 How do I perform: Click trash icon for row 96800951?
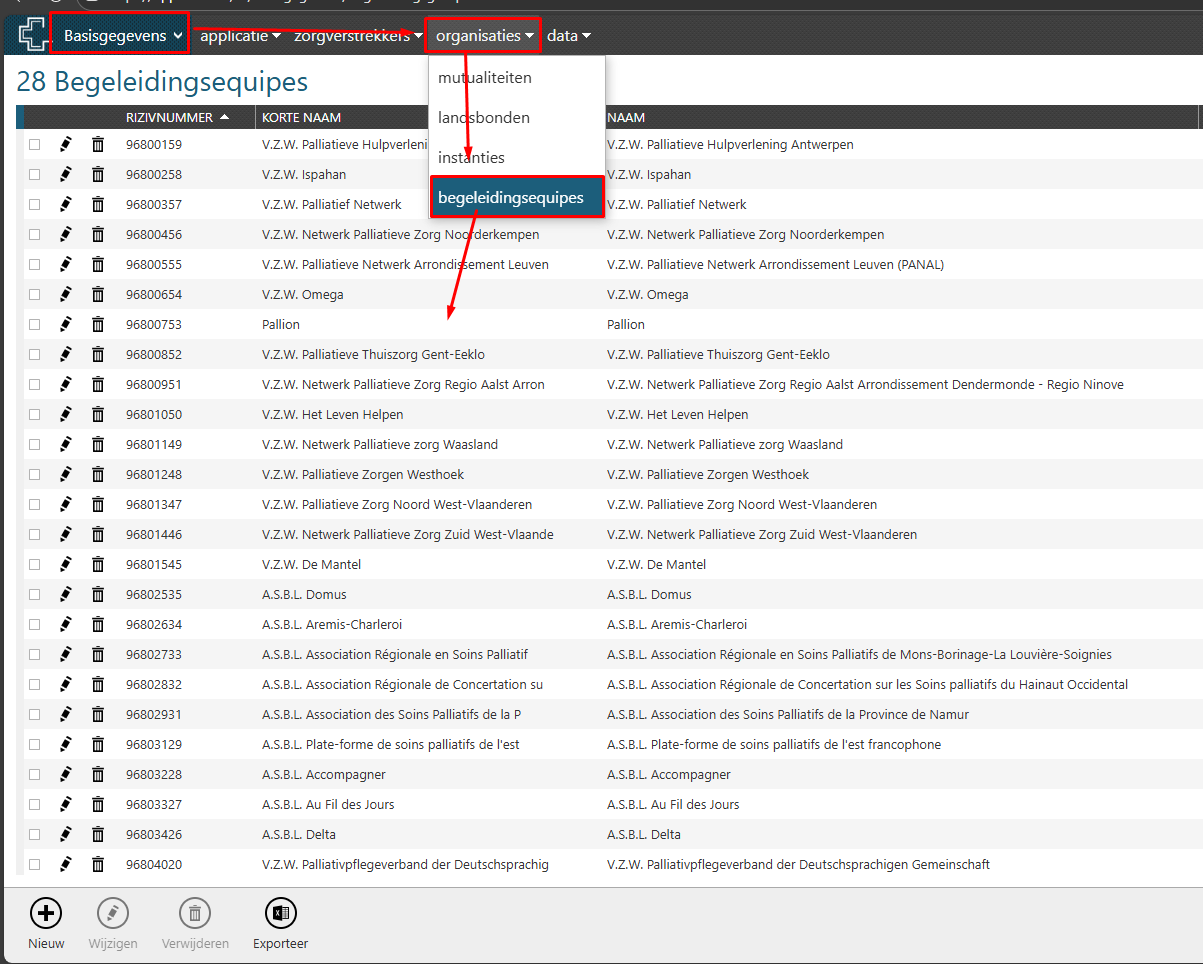tap(98, 385)
